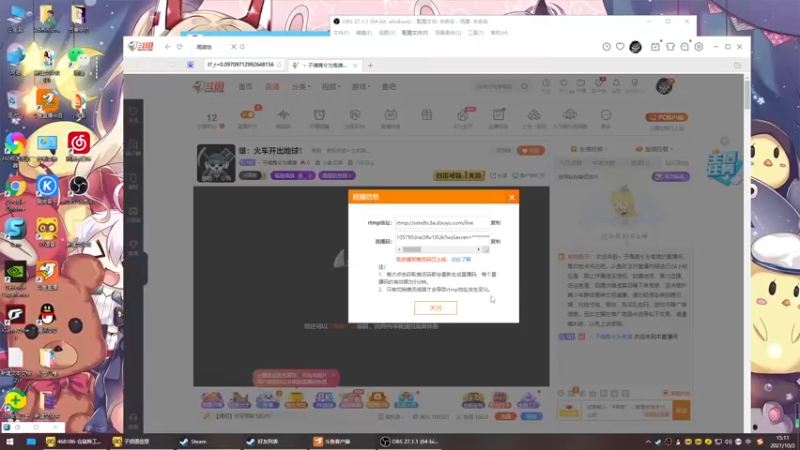Image resolution: width=800 pixels, height=450 pixels.
Task: Open the client settings gear icon
Action: click(699, 46)
